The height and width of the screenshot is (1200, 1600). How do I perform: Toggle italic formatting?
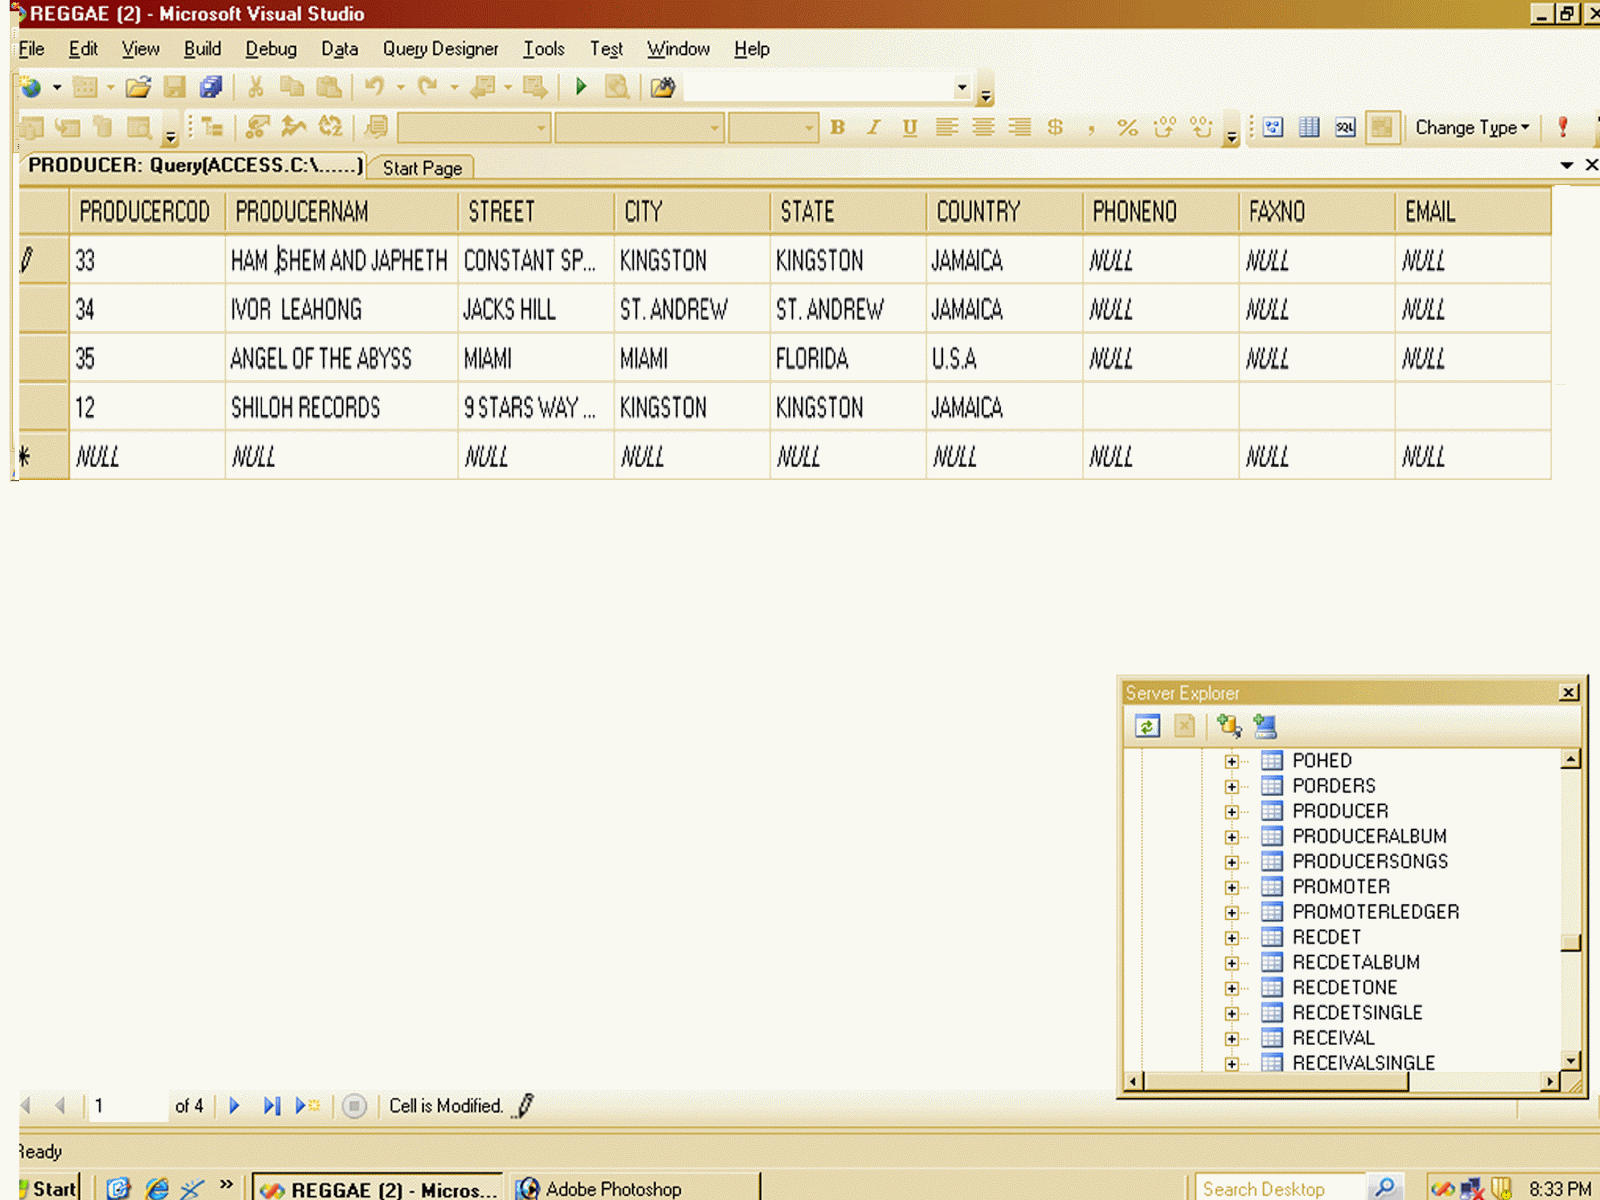[872, 127]
